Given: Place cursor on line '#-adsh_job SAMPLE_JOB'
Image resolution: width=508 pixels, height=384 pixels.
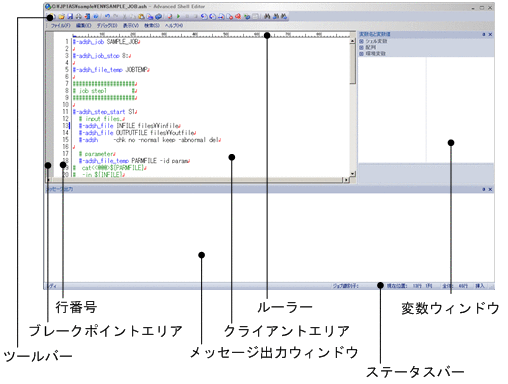Looking at the screenshot, I should 107,42.
